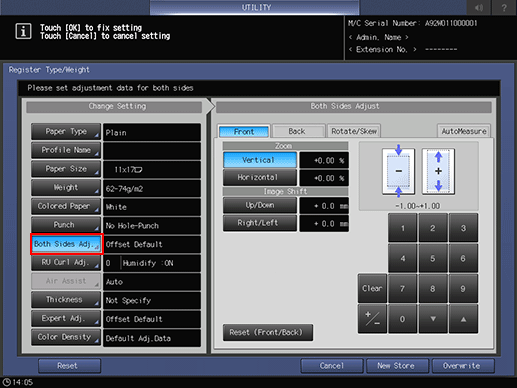Open the Paper Type setting
This screenshot has width=517, height=388.
pos(66,132)
